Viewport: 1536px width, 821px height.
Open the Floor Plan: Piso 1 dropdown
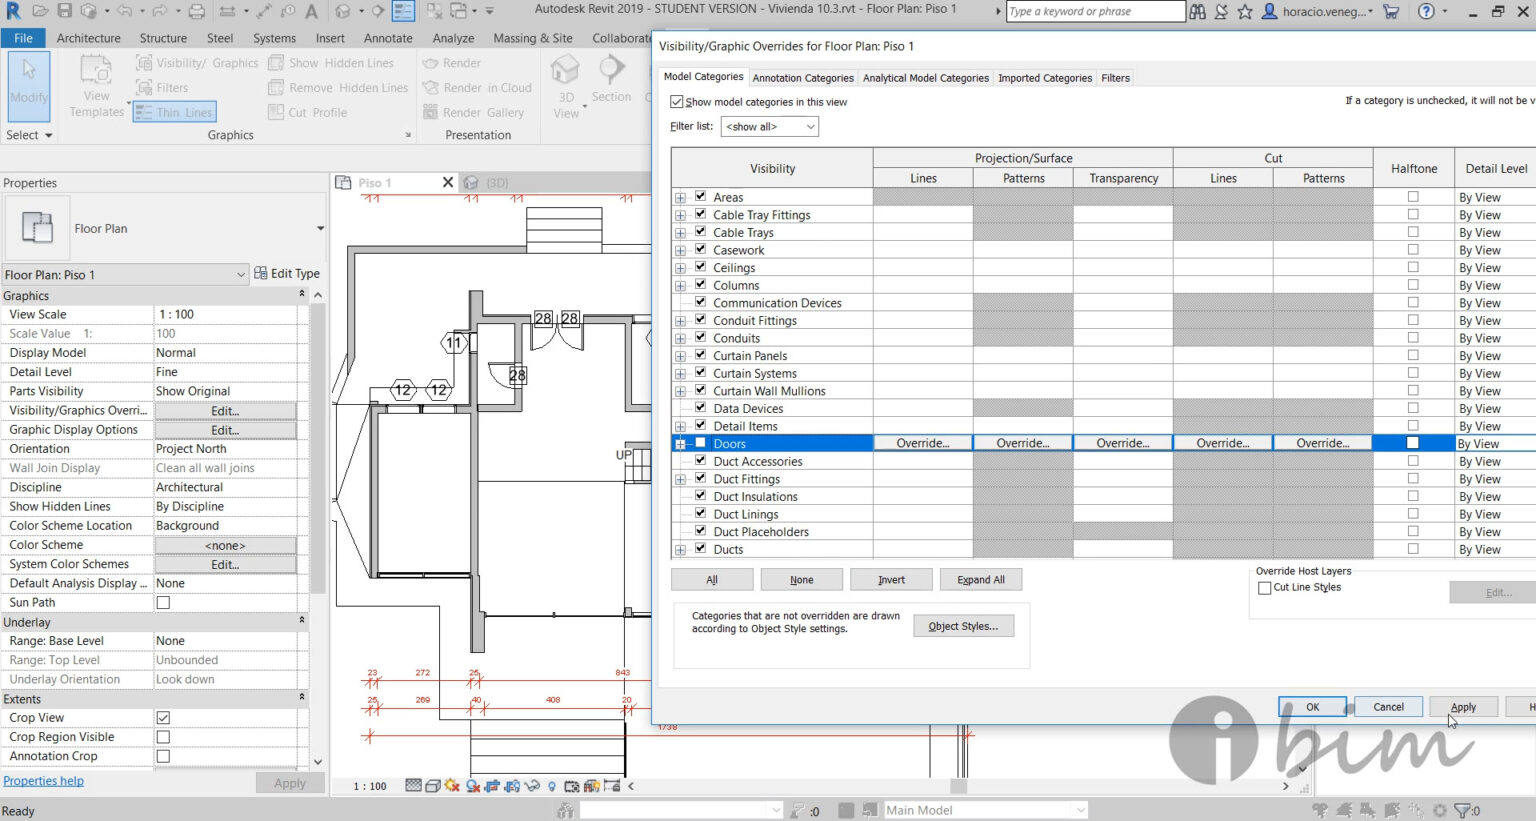pos(124,275)
